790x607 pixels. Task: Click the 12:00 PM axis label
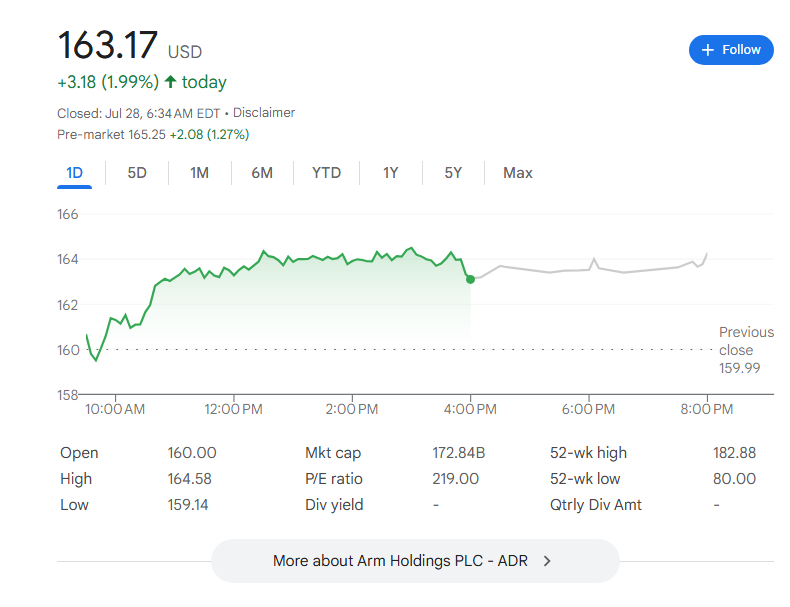click(233, 409)
